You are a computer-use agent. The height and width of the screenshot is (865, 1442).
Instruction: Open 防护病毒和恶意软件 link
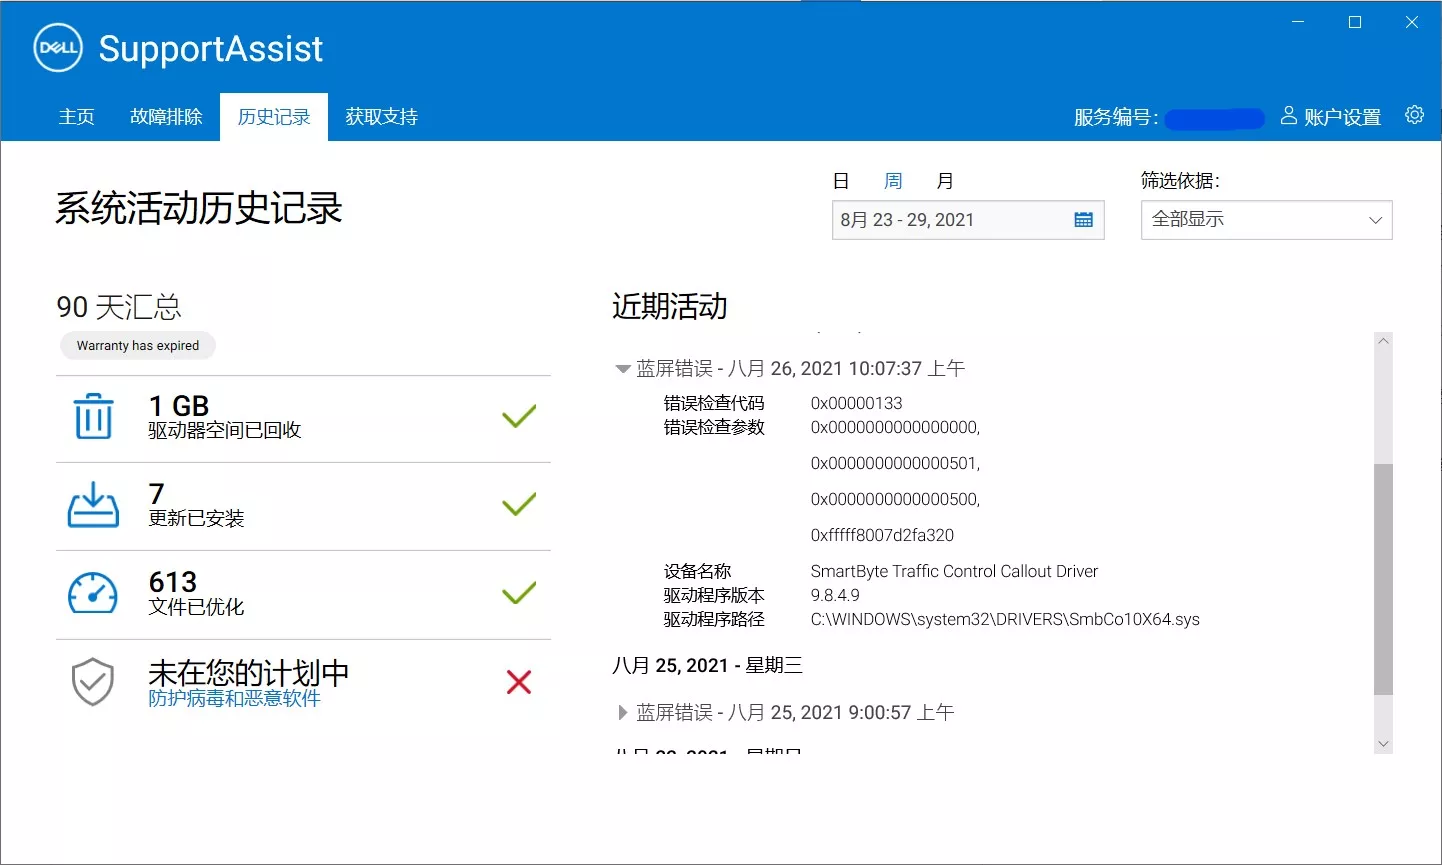(234, 698)
